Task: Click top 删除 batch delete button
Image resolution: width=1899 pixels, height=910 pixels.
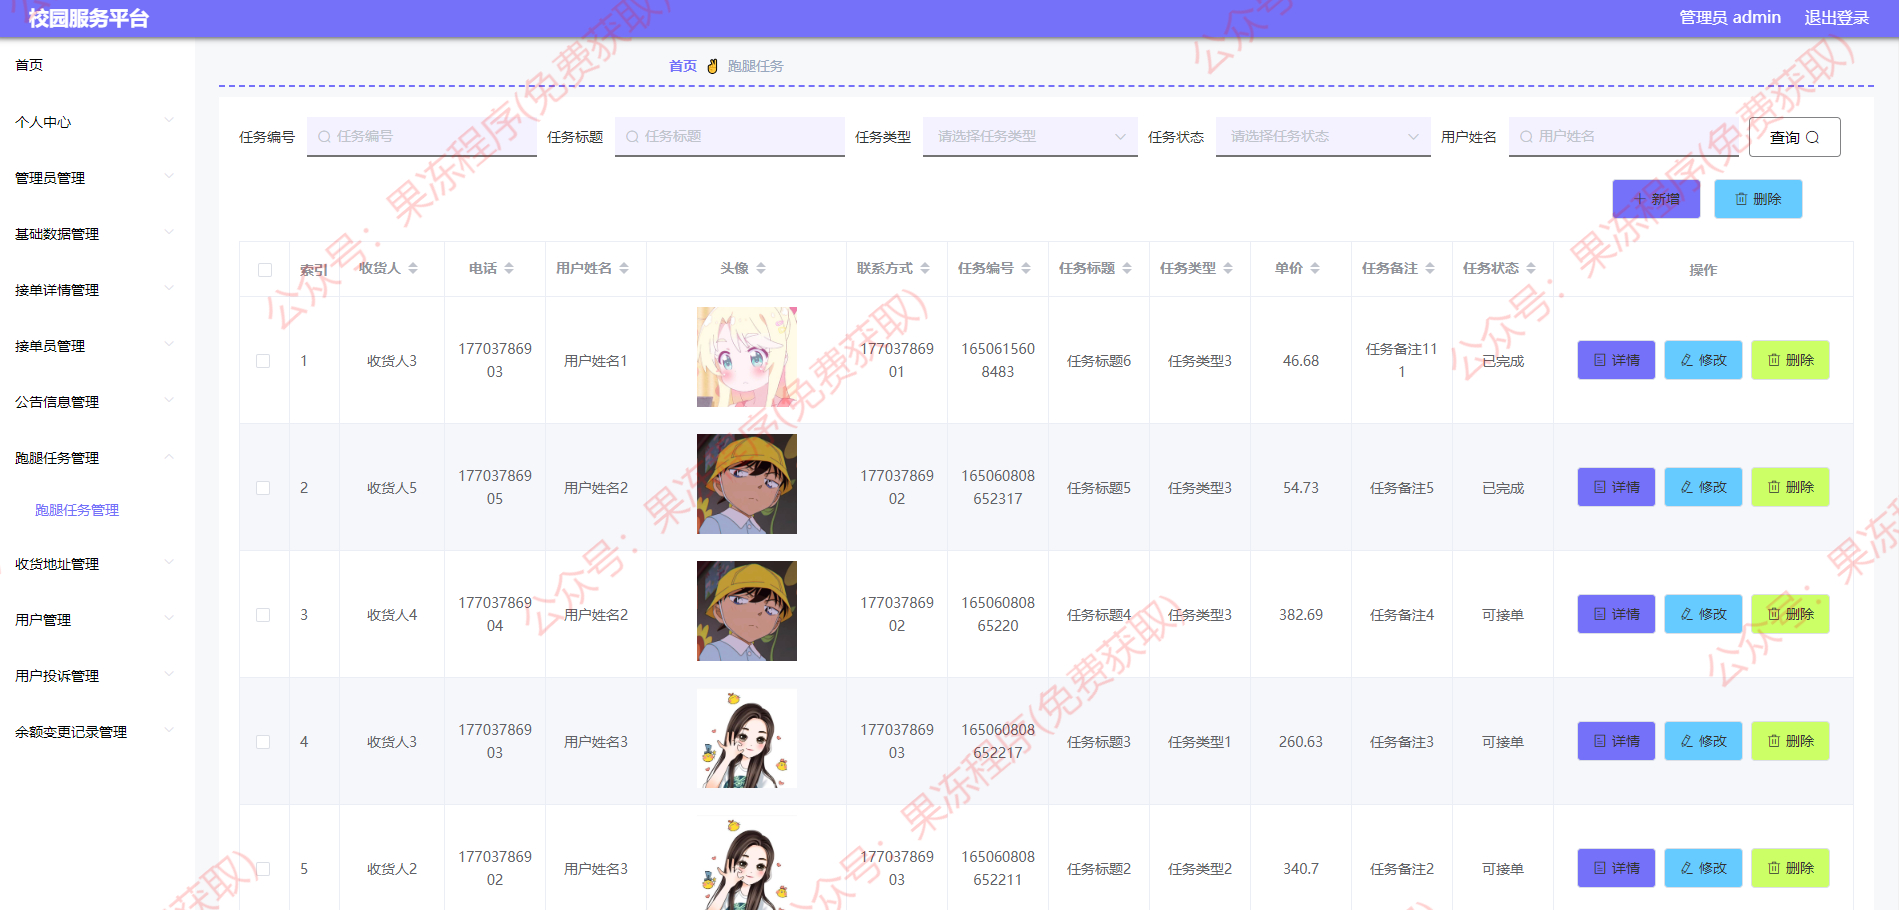Action: (1758, 199)
